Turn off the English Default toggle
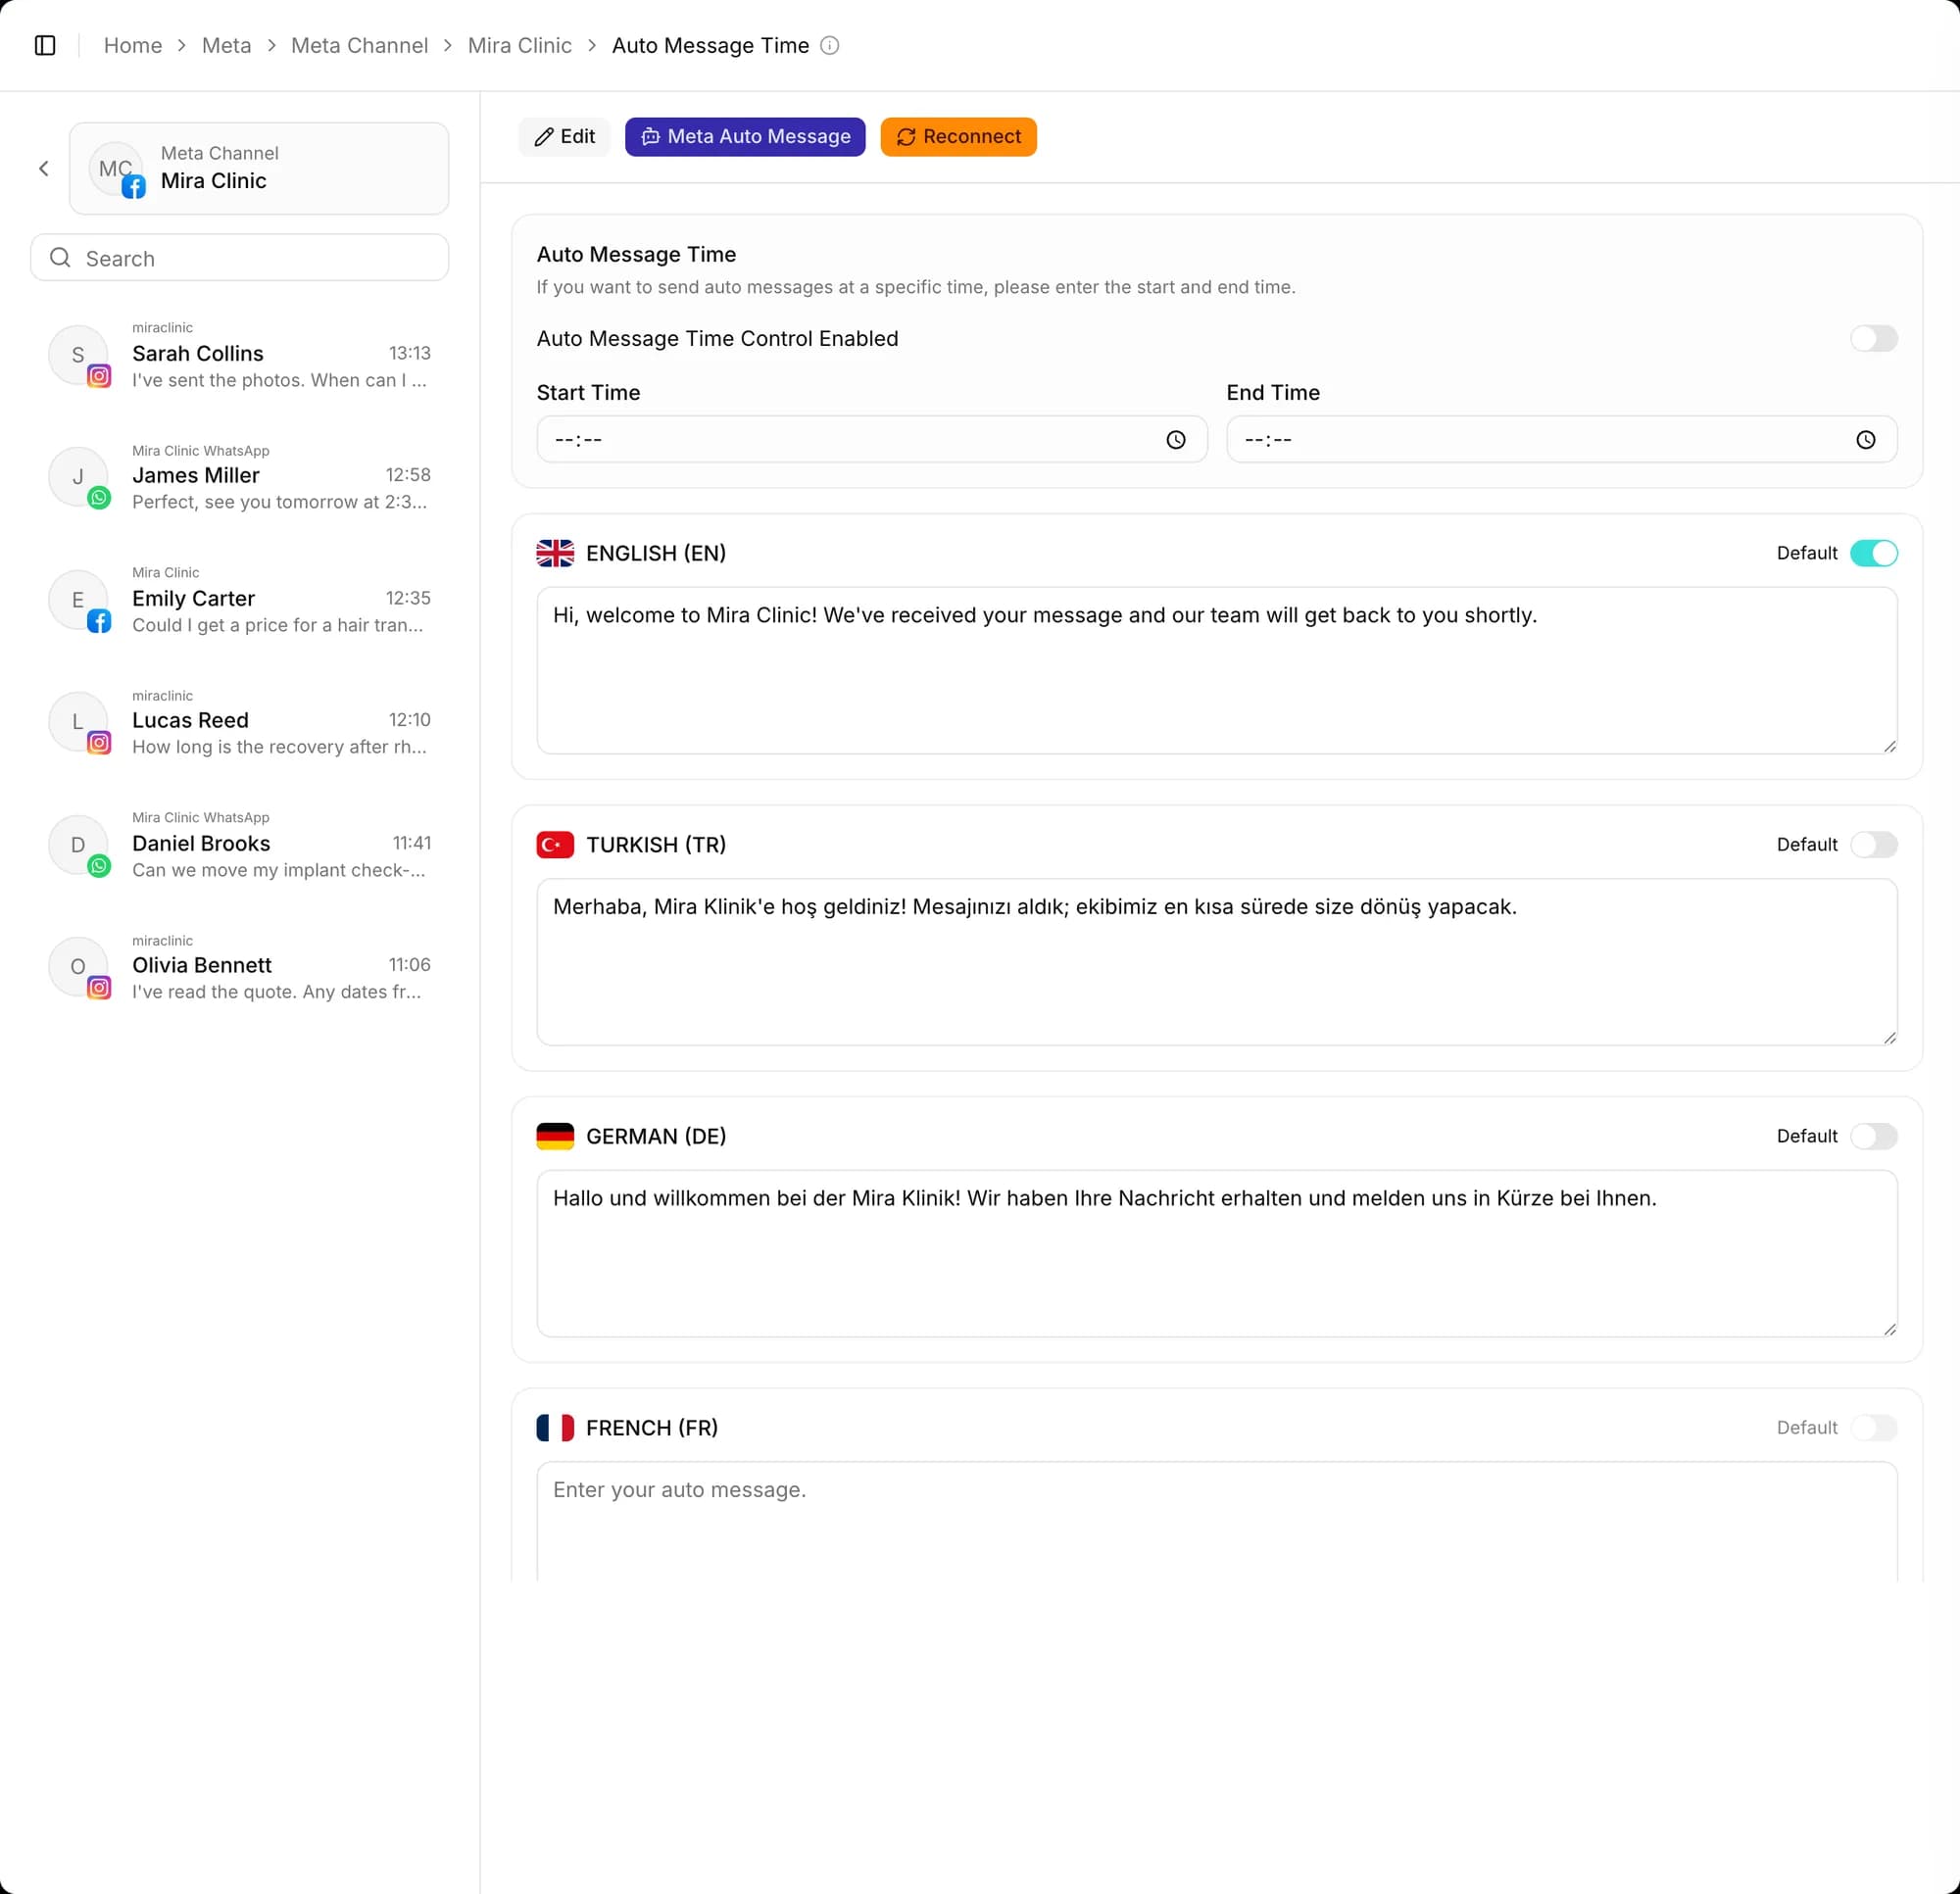The height and width of the screenshot is (1894, 1960). (1873, 553)
